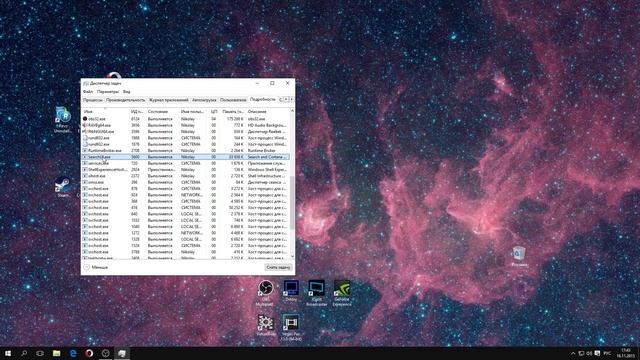
Task: Show hidden system tray icons
Action: tap(573, 353)
